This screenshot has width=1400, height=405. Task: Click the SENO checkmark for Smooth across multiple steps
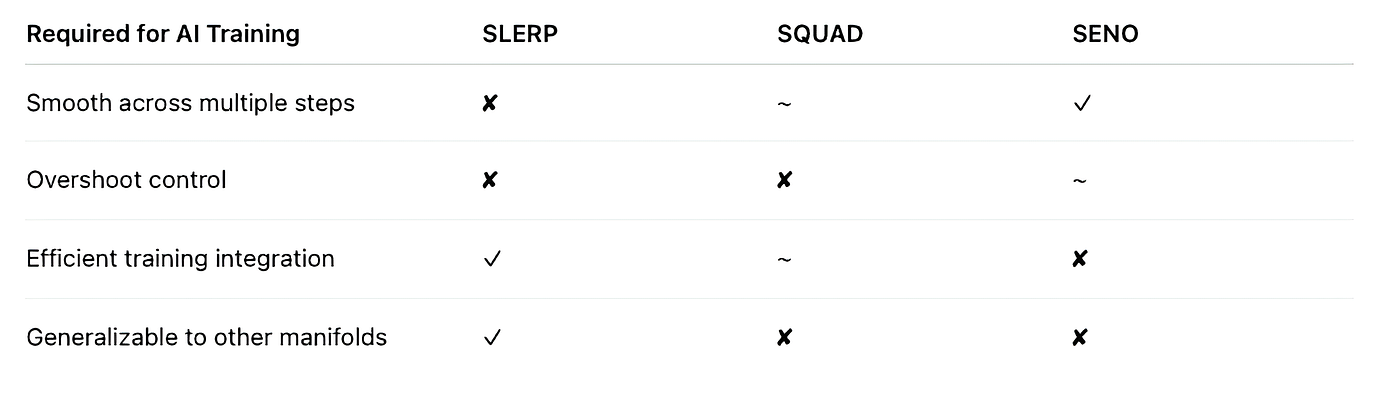pos(1081,103)
